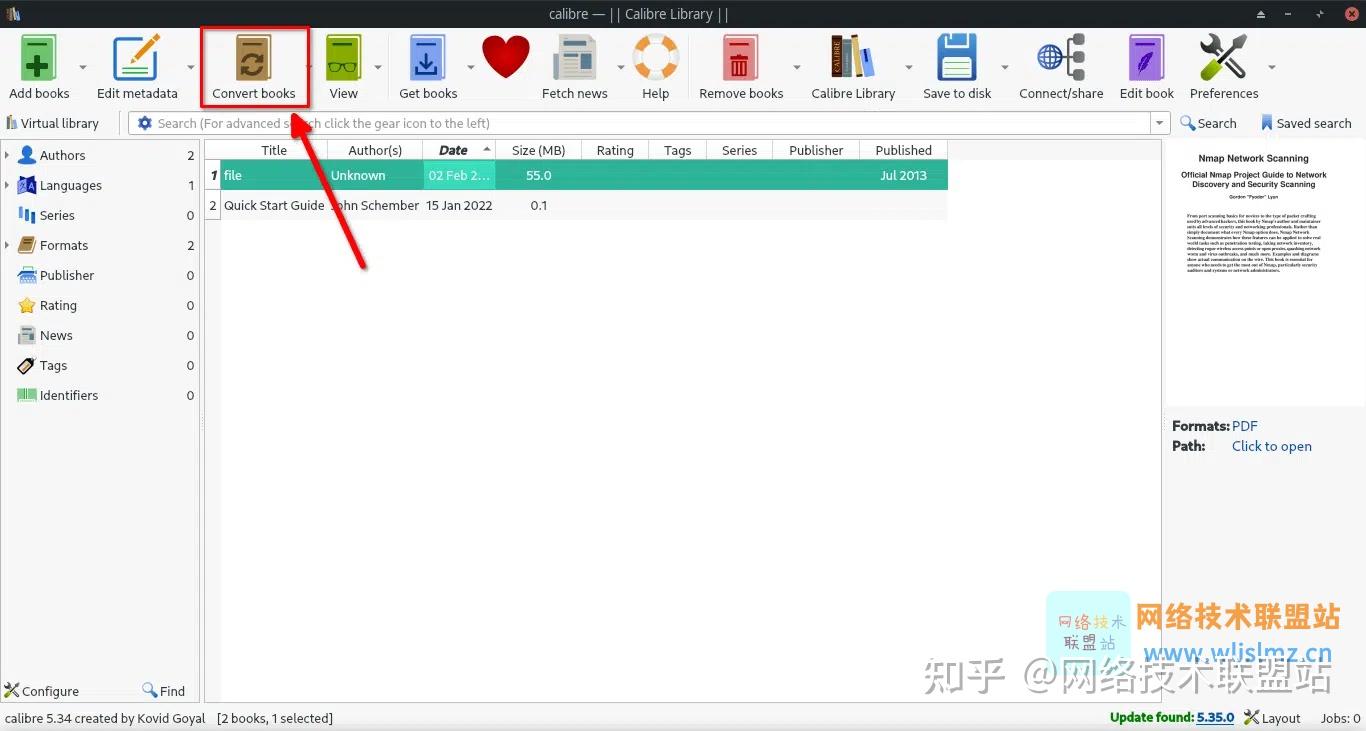Click the update found 5.35.0 link
Screen dimensions: 1366x731
(x=1215, y=717)
